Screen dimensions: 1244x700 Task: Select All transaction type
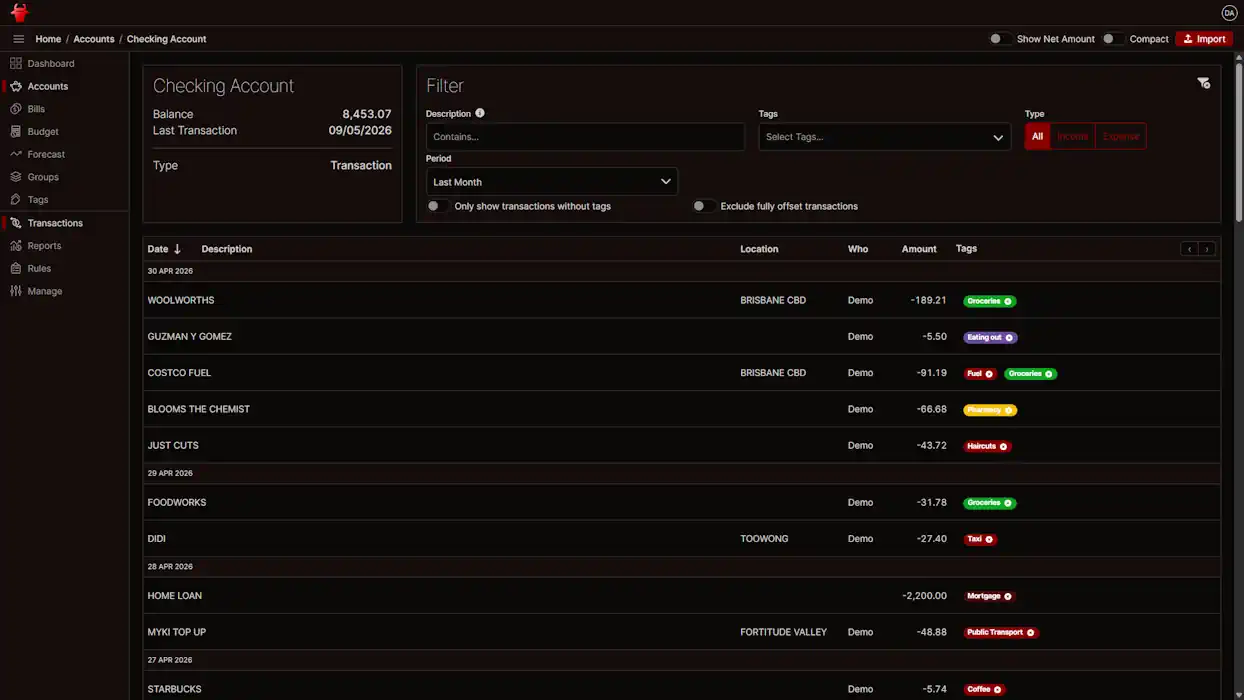coord(1037,137)
